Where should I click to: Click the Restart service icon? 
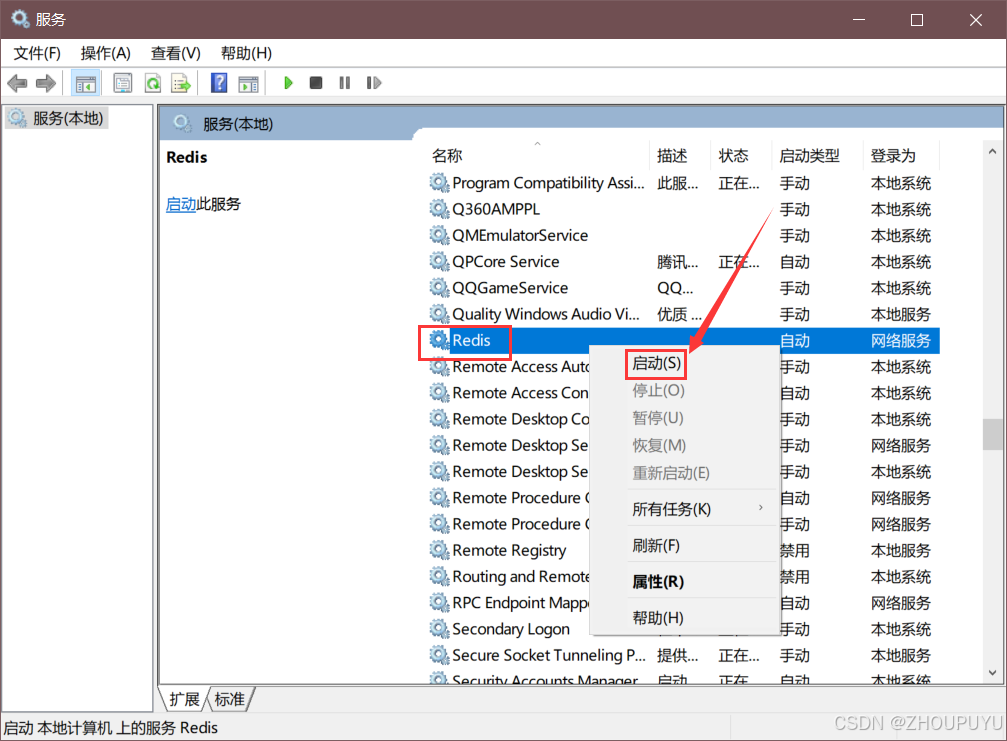[374, 83]
